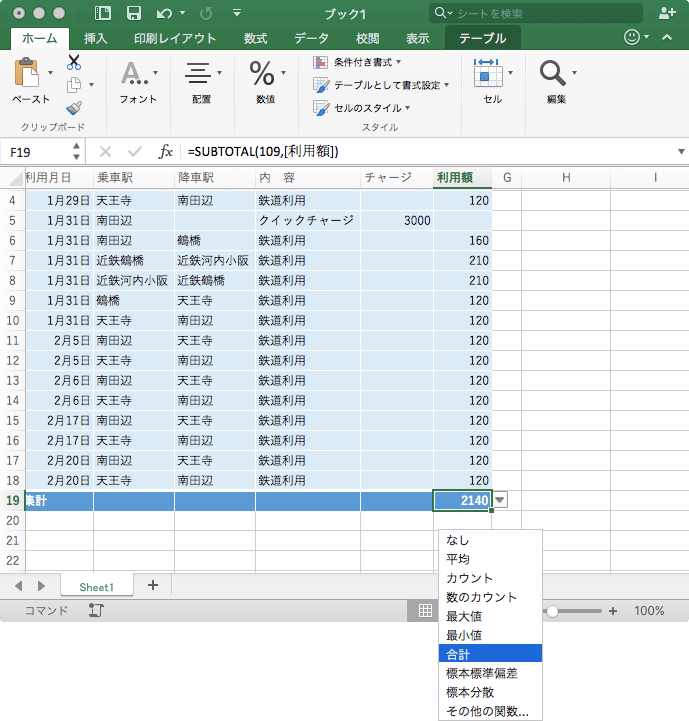Screen dimensions: 689x721
Task: Open the 数値 percent number icon
Action: pyautogui.click(x=262, y=74)
